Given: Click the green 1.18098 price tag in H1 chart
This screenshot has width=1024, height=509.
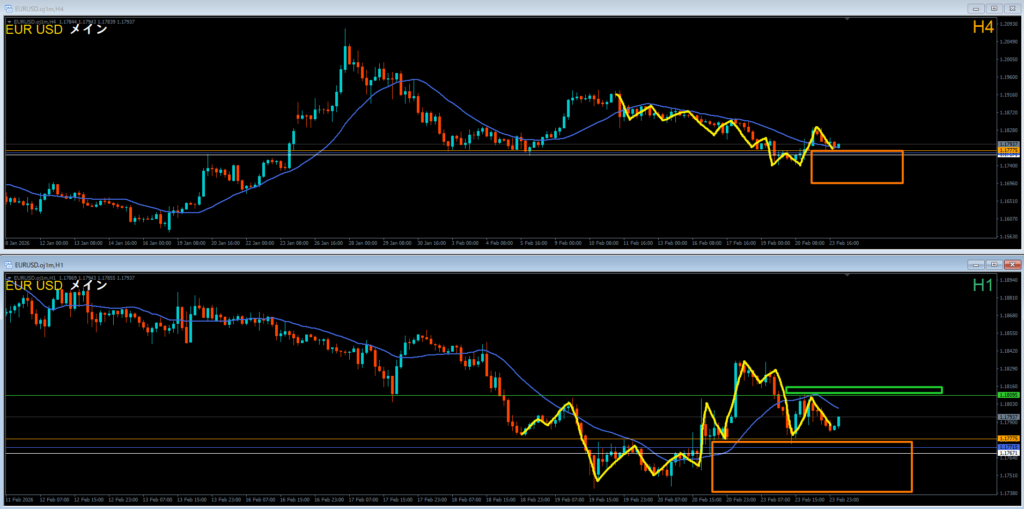Looking at the screenshot, I should point(1009,395).
